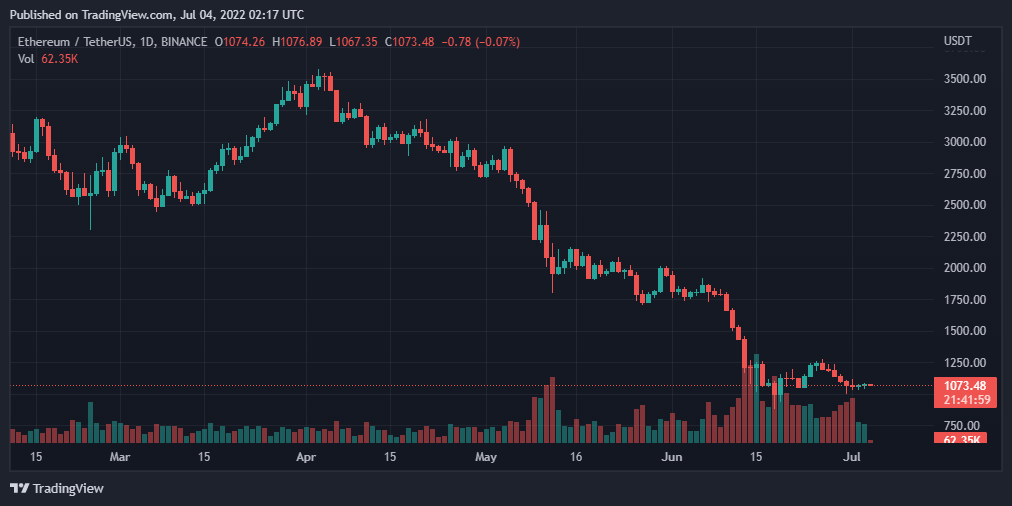Open the USDT currency label
Screen dimensions: 1012x506
tap(958, 42)
